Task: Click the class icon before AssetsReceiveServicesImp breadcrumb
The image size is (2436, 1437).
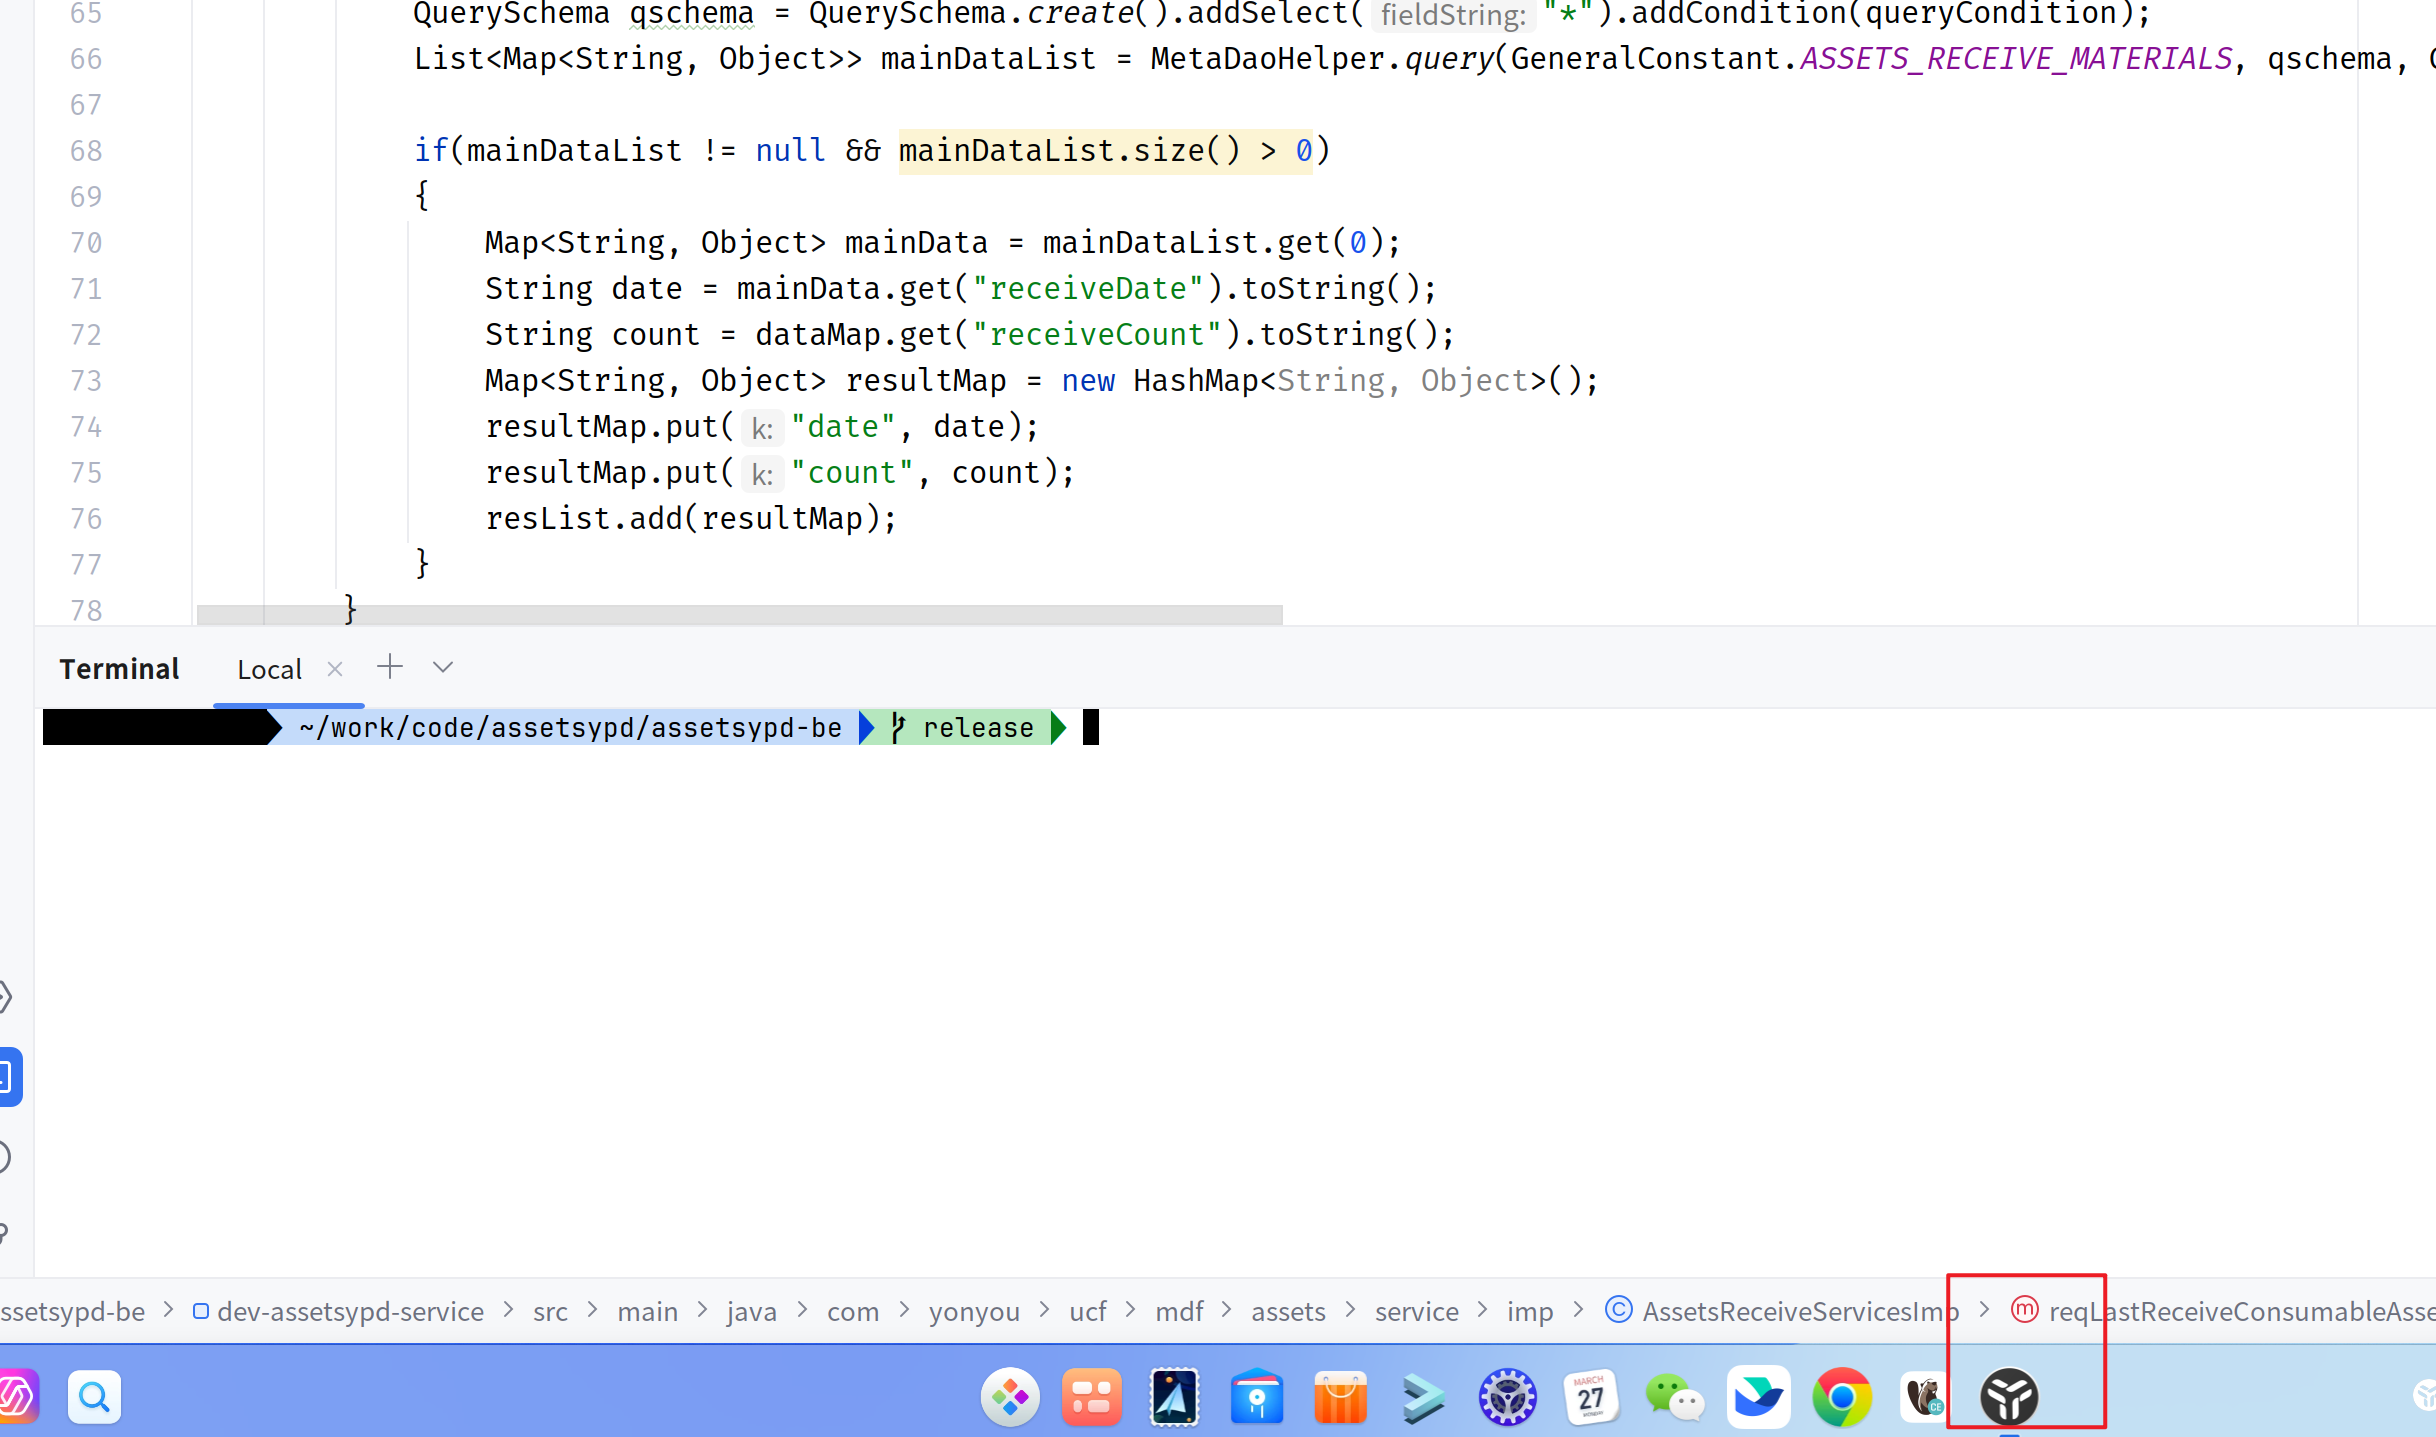Action: (x=1618, y=1310)
